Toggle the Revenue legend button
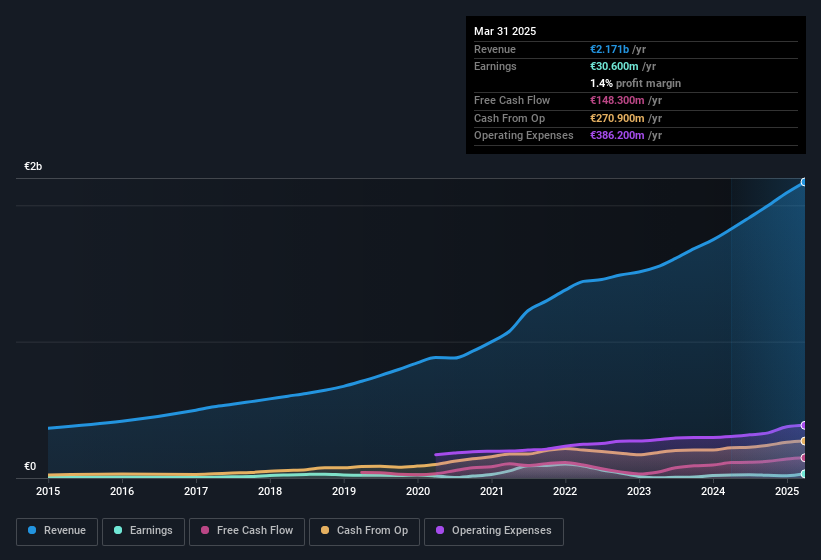821x560 pixels. click(x=57, y=532)
